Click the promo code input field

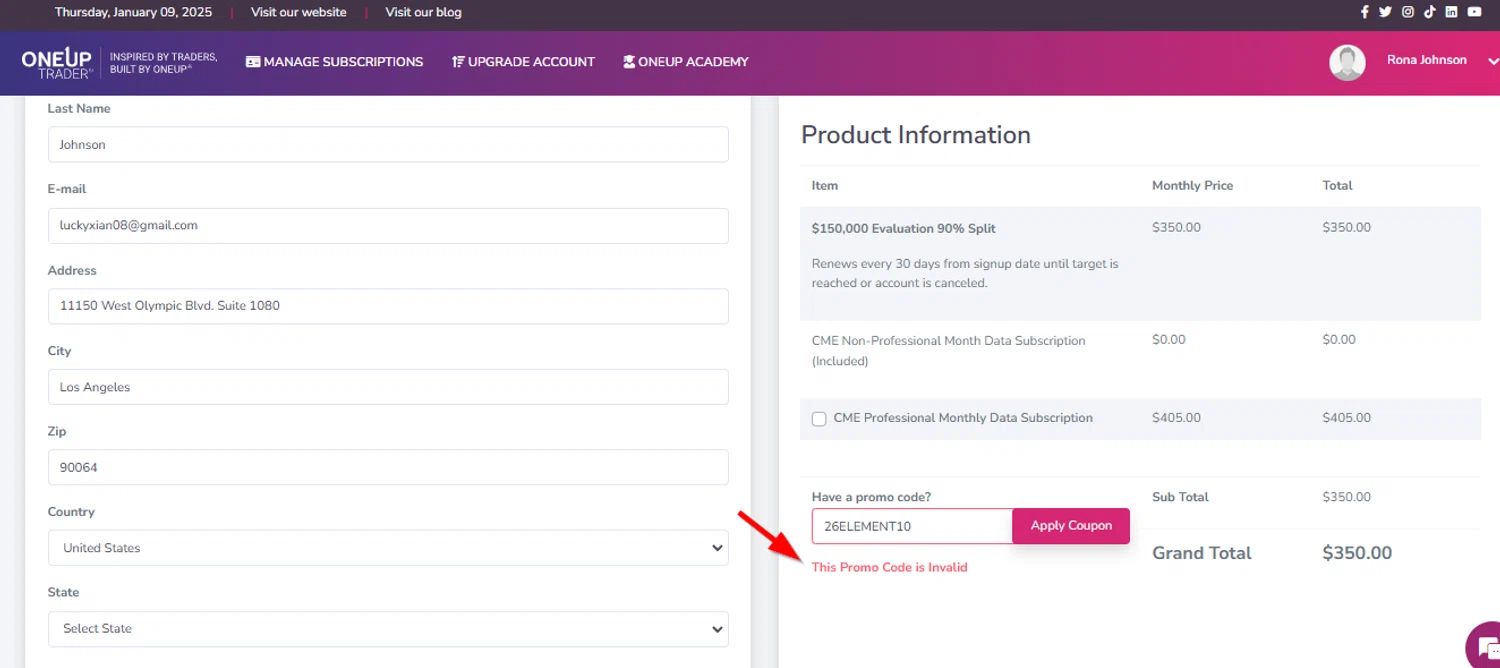tap(912, 526)
